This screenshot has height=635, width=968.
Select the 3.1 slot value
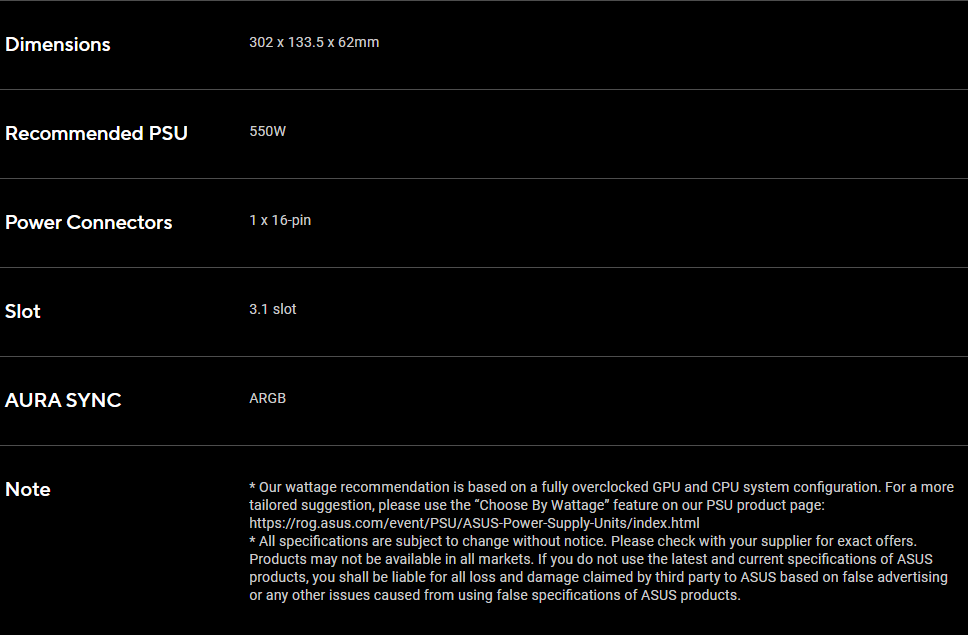coord(273,309)
